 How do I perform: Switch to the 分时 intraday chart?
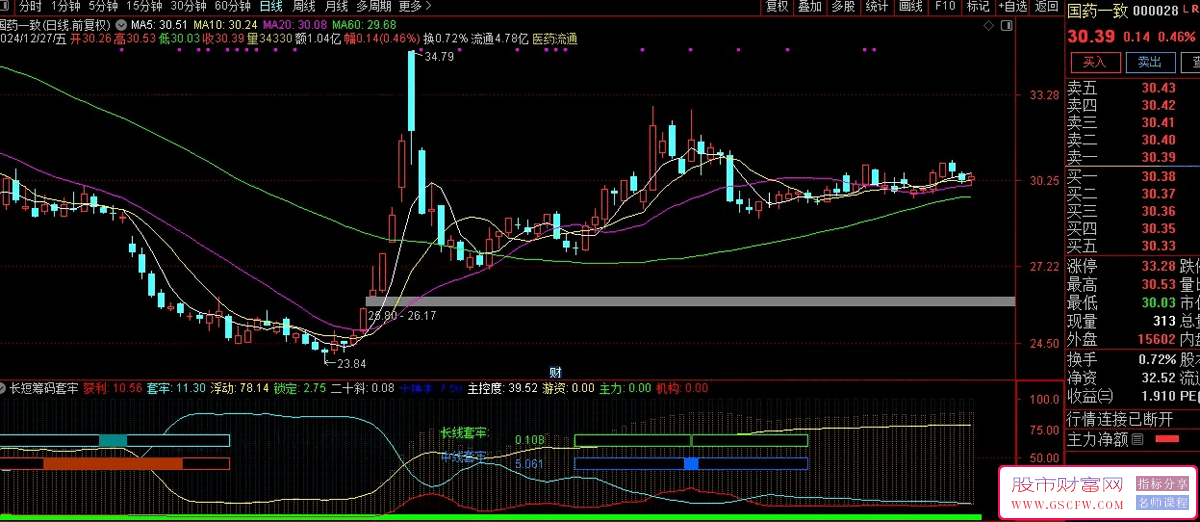pyautogui.click(x=31, y=6)
